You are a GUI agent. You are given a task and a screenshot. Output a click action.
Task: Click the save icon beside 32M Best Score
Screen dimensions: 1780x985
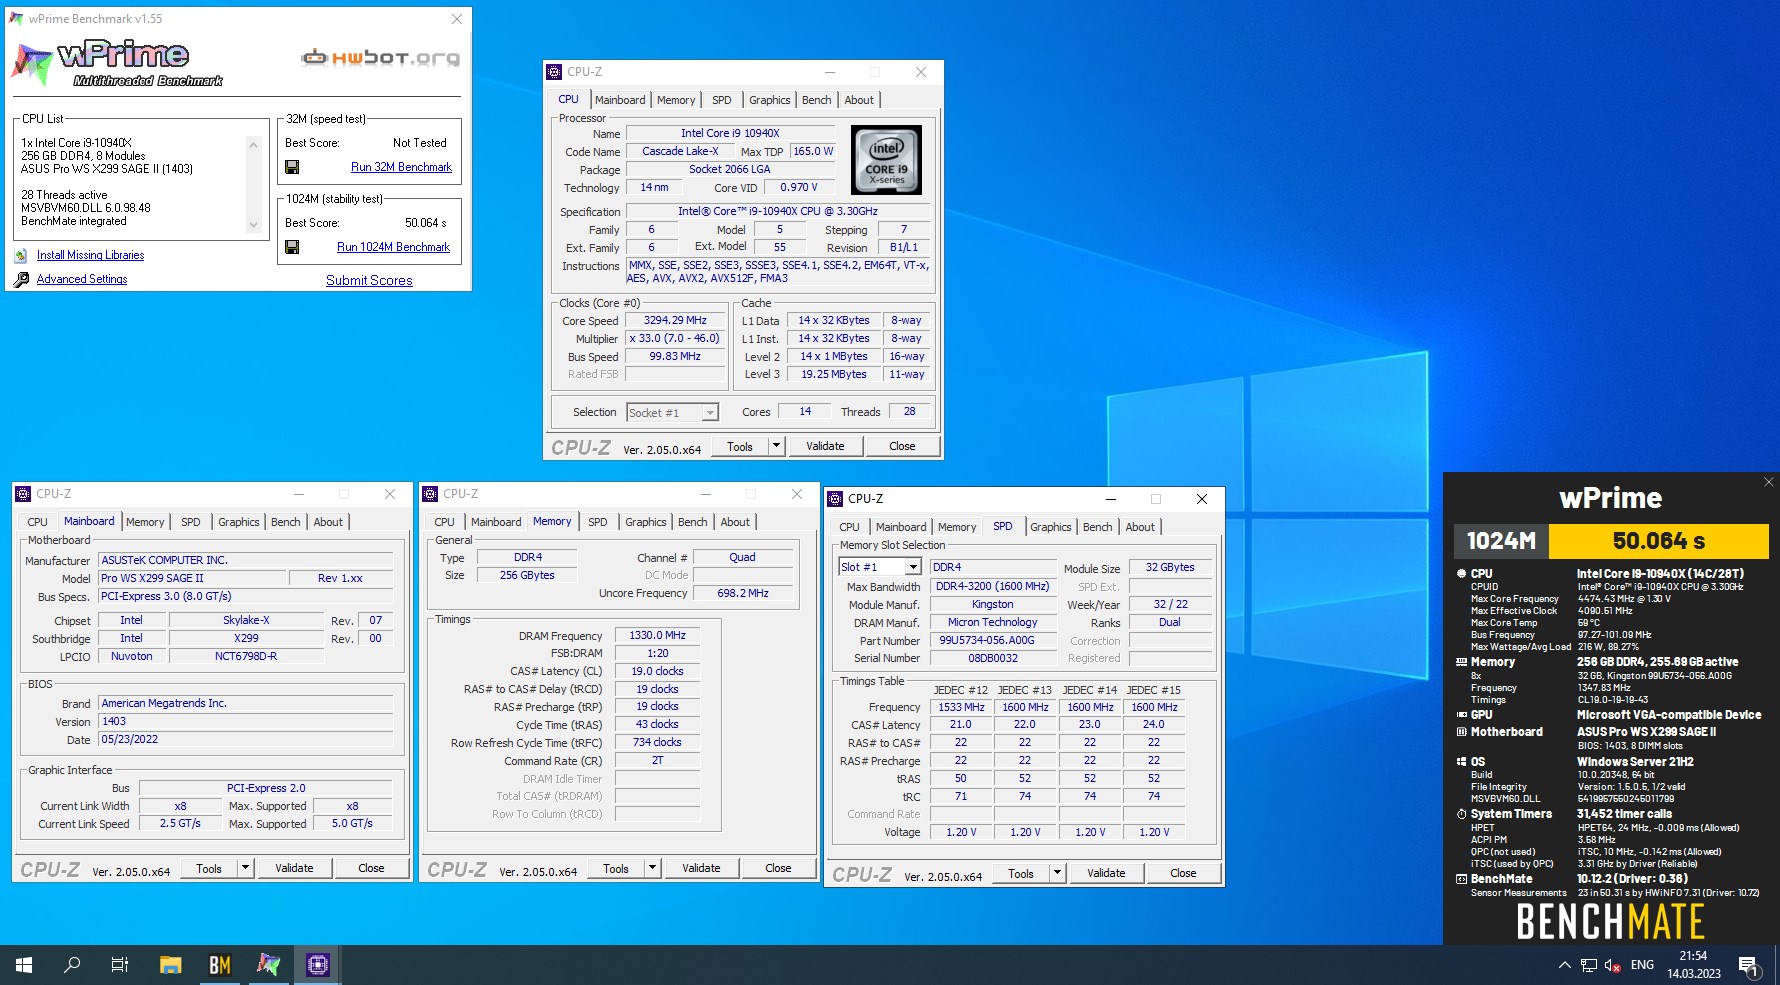pyautogui.click(x=292, y=167)
